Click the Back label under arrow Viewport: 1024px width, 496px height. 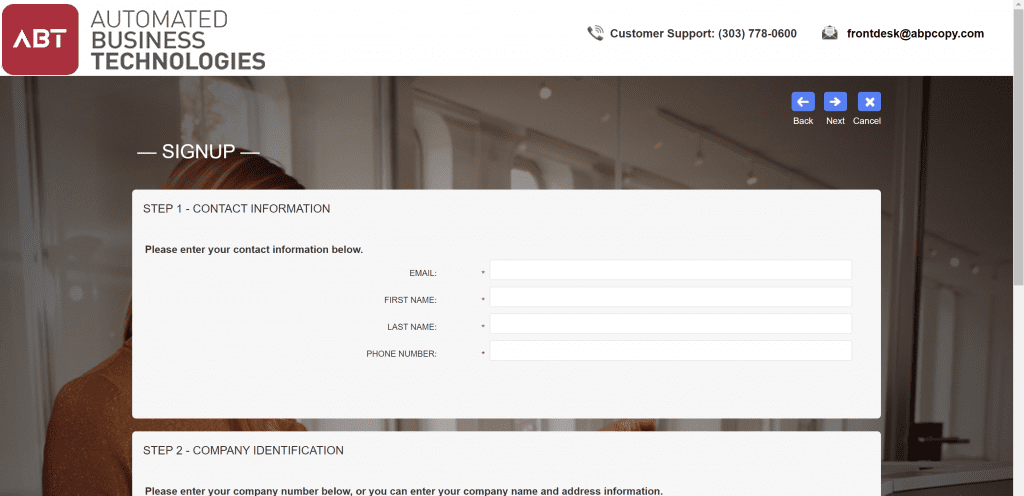pyautogui.click(x=803, y=121)
